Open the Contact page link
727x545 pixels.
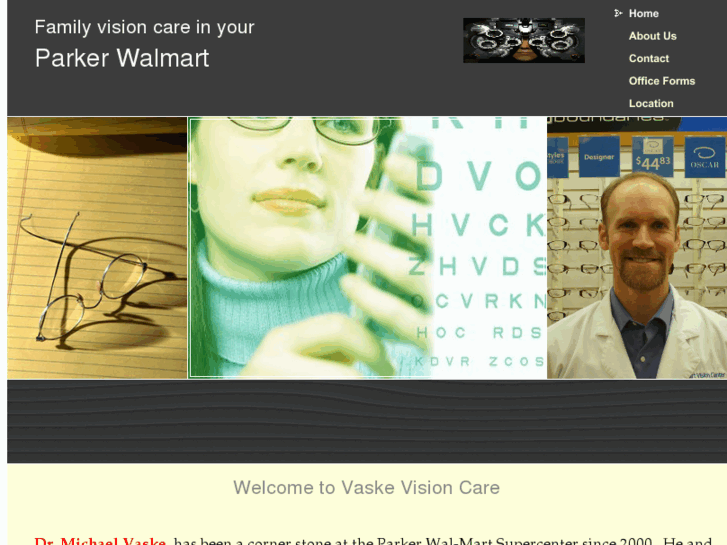click(x=649, y=58)
